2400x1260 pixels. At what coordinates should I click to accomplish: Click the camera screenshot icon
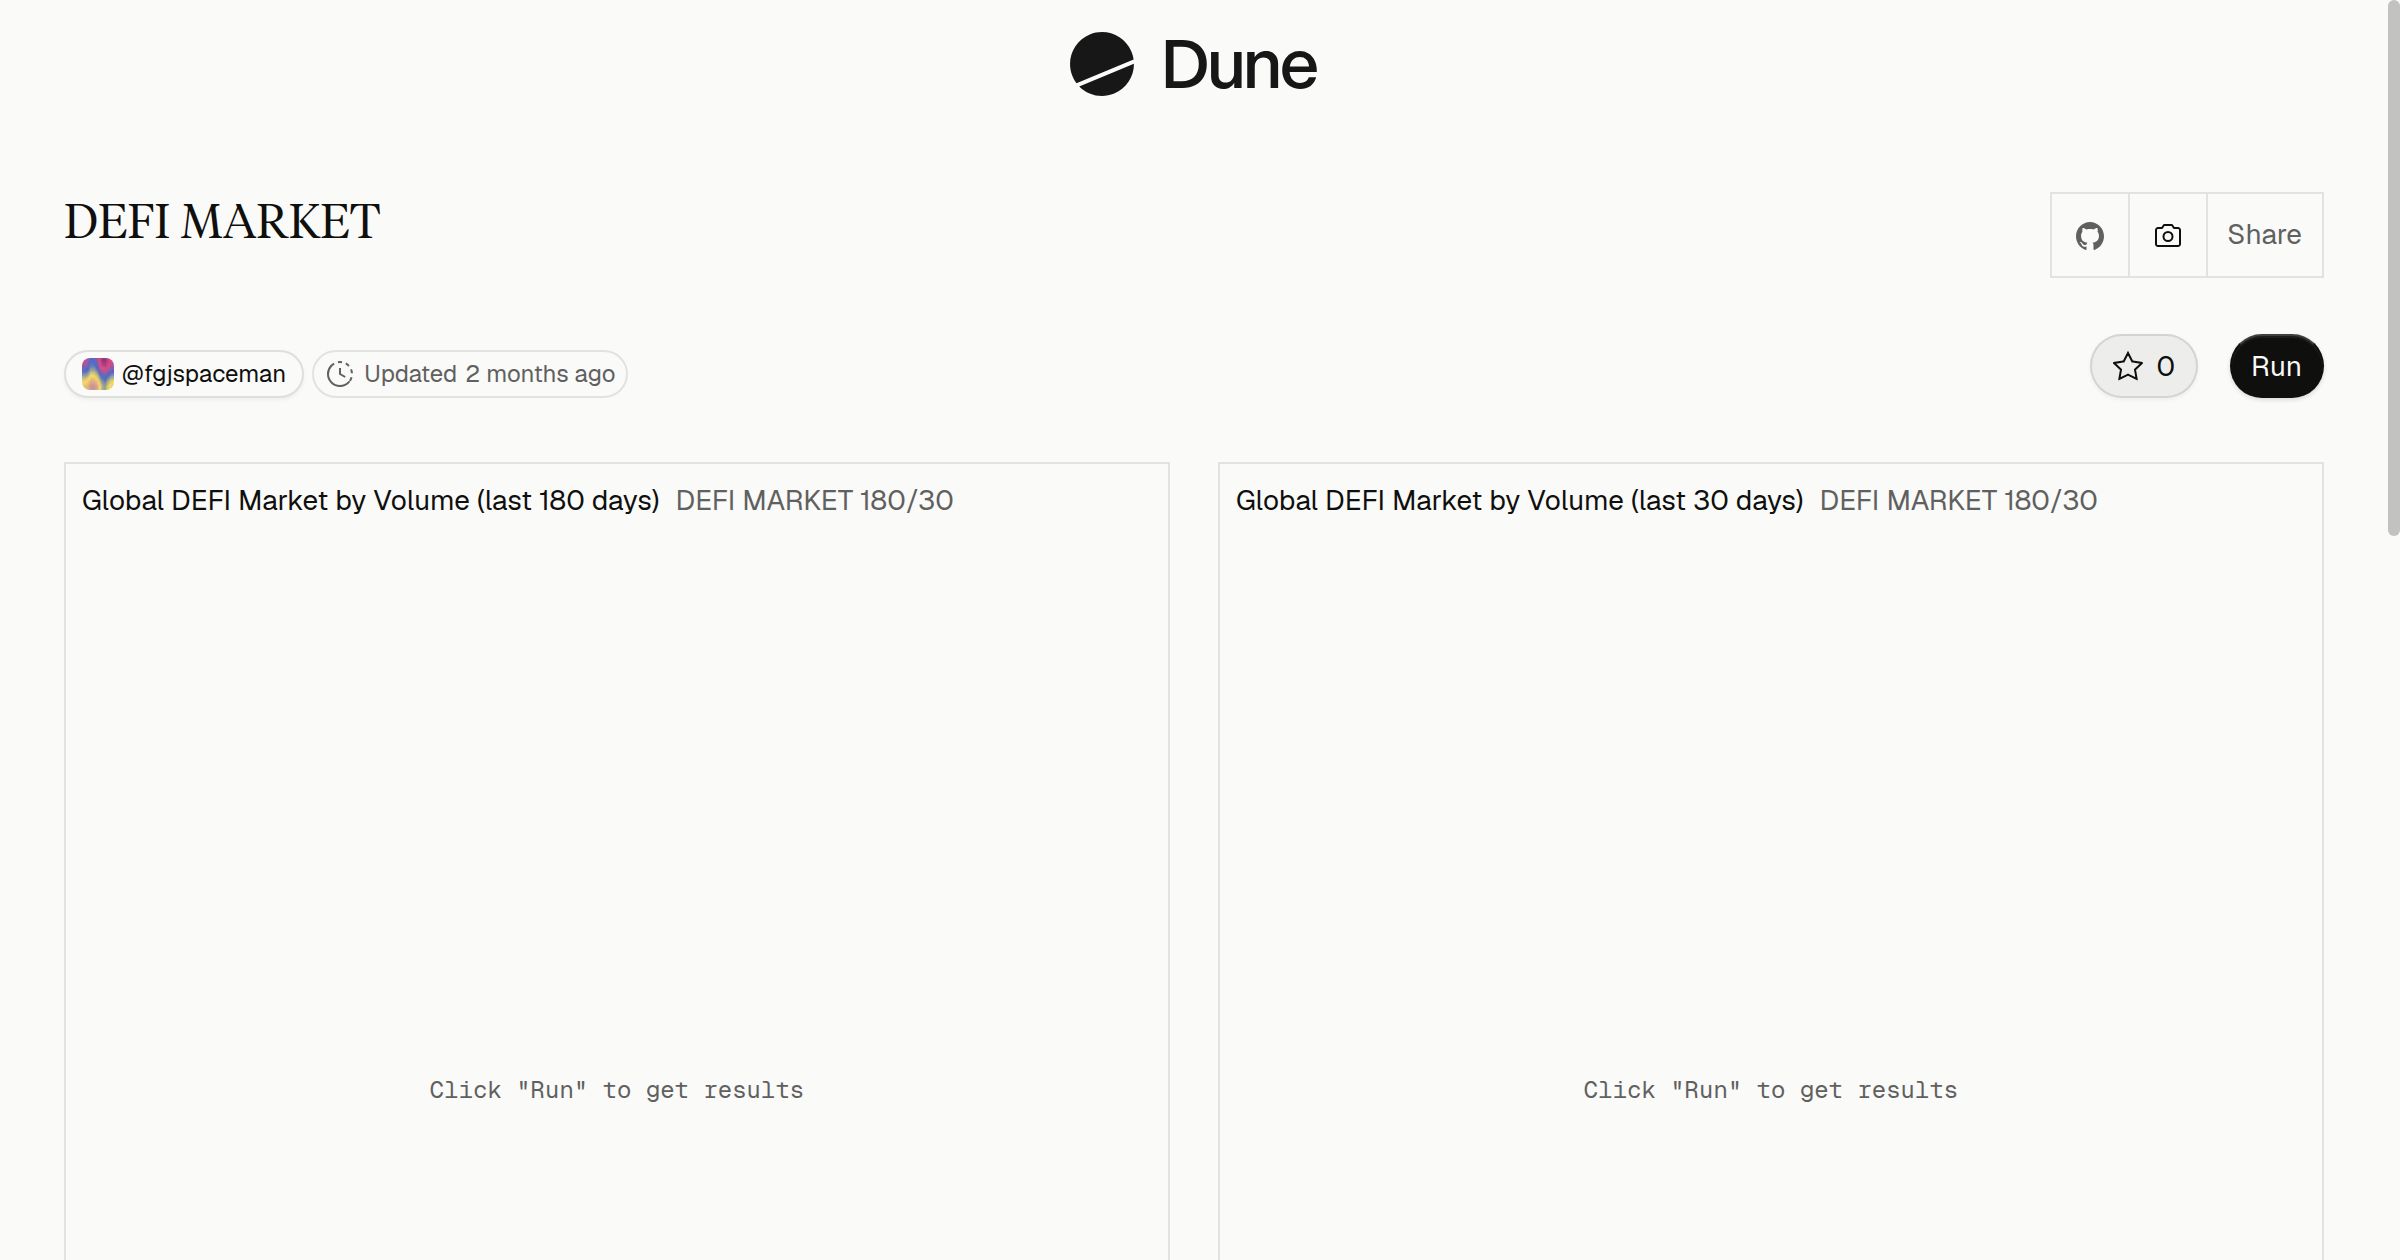tap(2167, 235)
